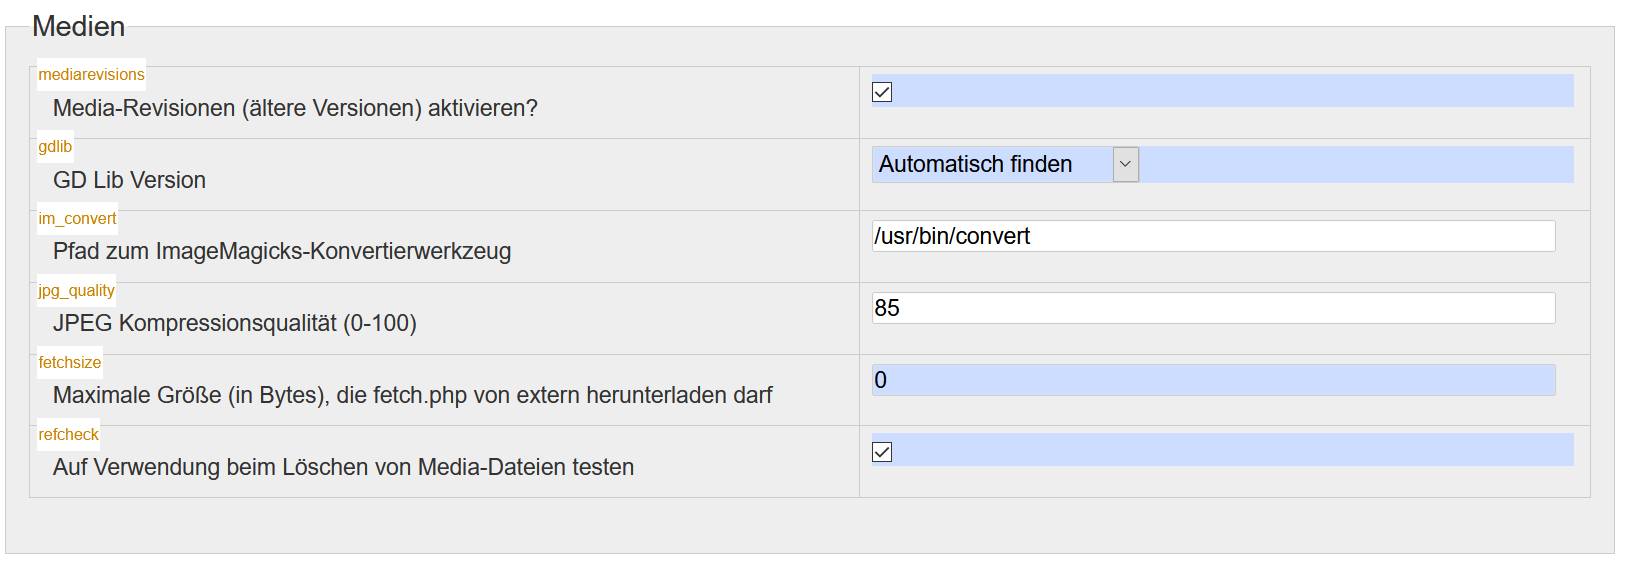This screenshot has height=570, width=1644.
Task: Click the GD Lib Version label
Action: point(129,180)
